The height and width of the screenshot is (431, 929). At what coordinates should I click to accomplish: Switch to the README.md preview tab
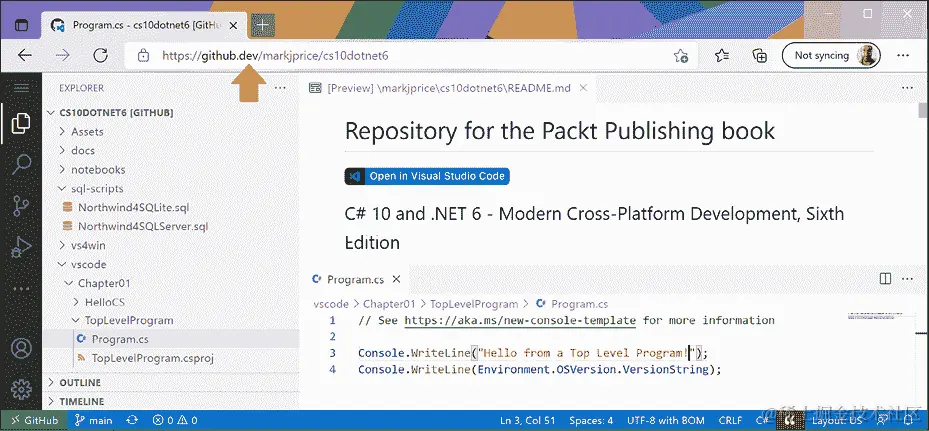449,88
